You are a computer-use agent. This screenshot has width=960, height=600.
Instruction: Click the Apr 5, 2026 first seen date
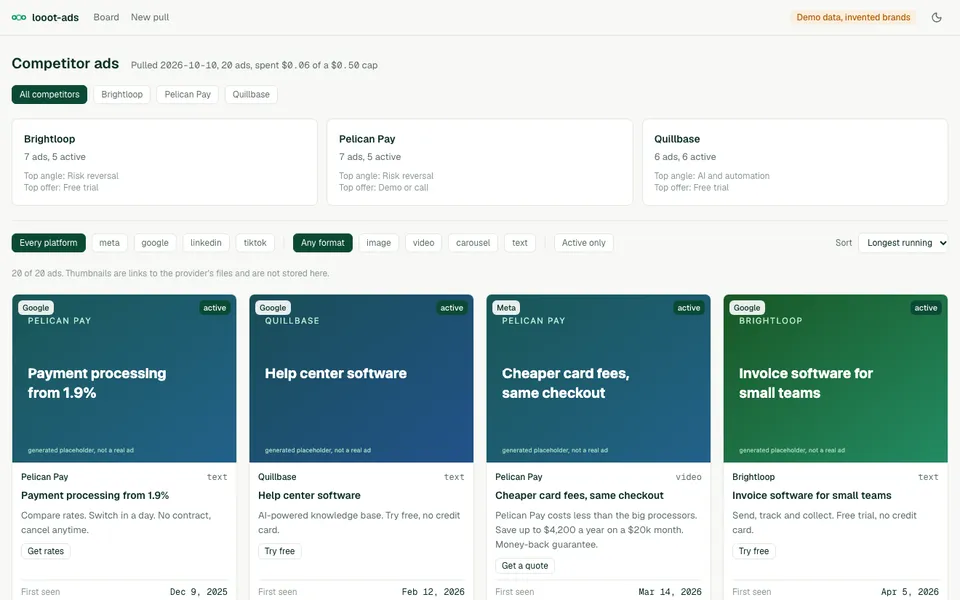click(x=910, y=592)
